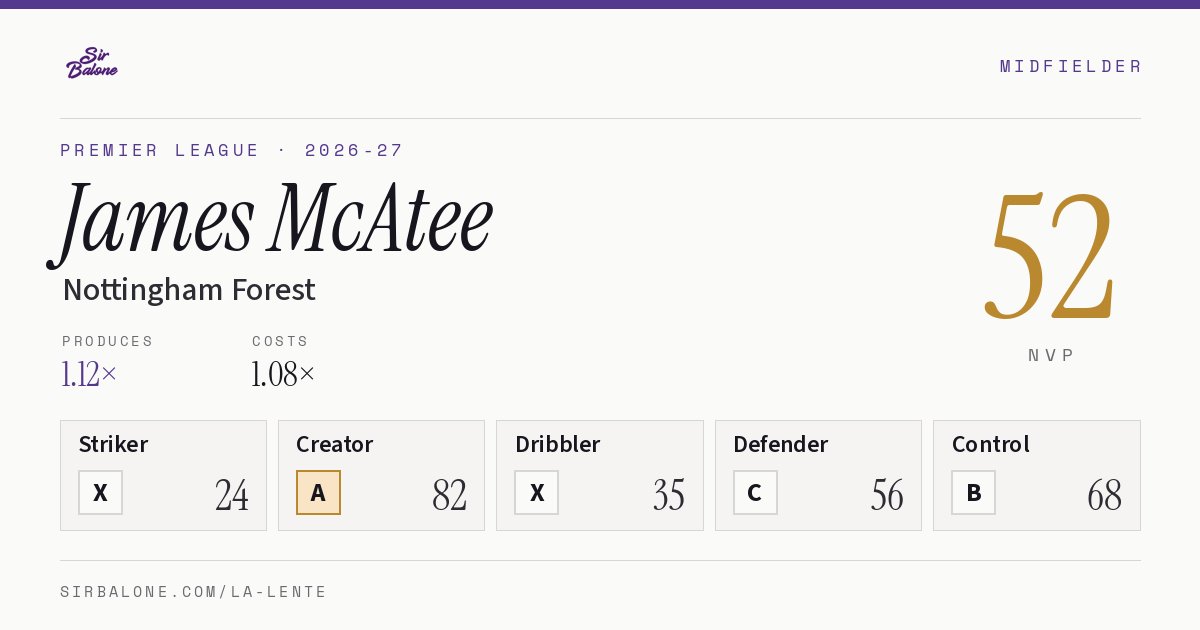Image resolution: width=1200 pixels, height=630 pixels.
Task: Click the C grade badge for Defender
Action: (755, 493)
